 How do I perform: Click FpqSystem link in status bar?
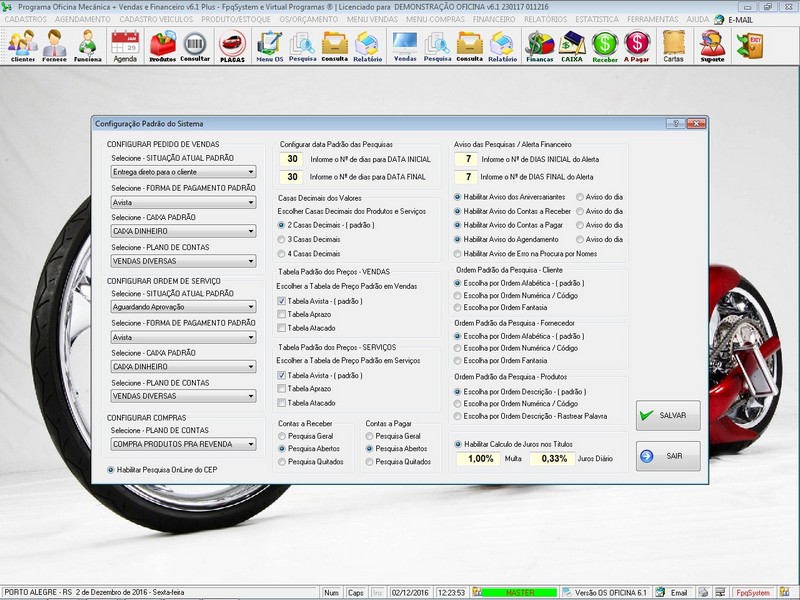pos(753,592)
